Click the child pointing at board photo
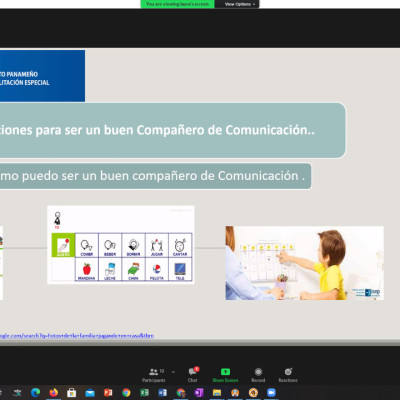This screenshot has height=400, width=400. [x=304, y=263]
